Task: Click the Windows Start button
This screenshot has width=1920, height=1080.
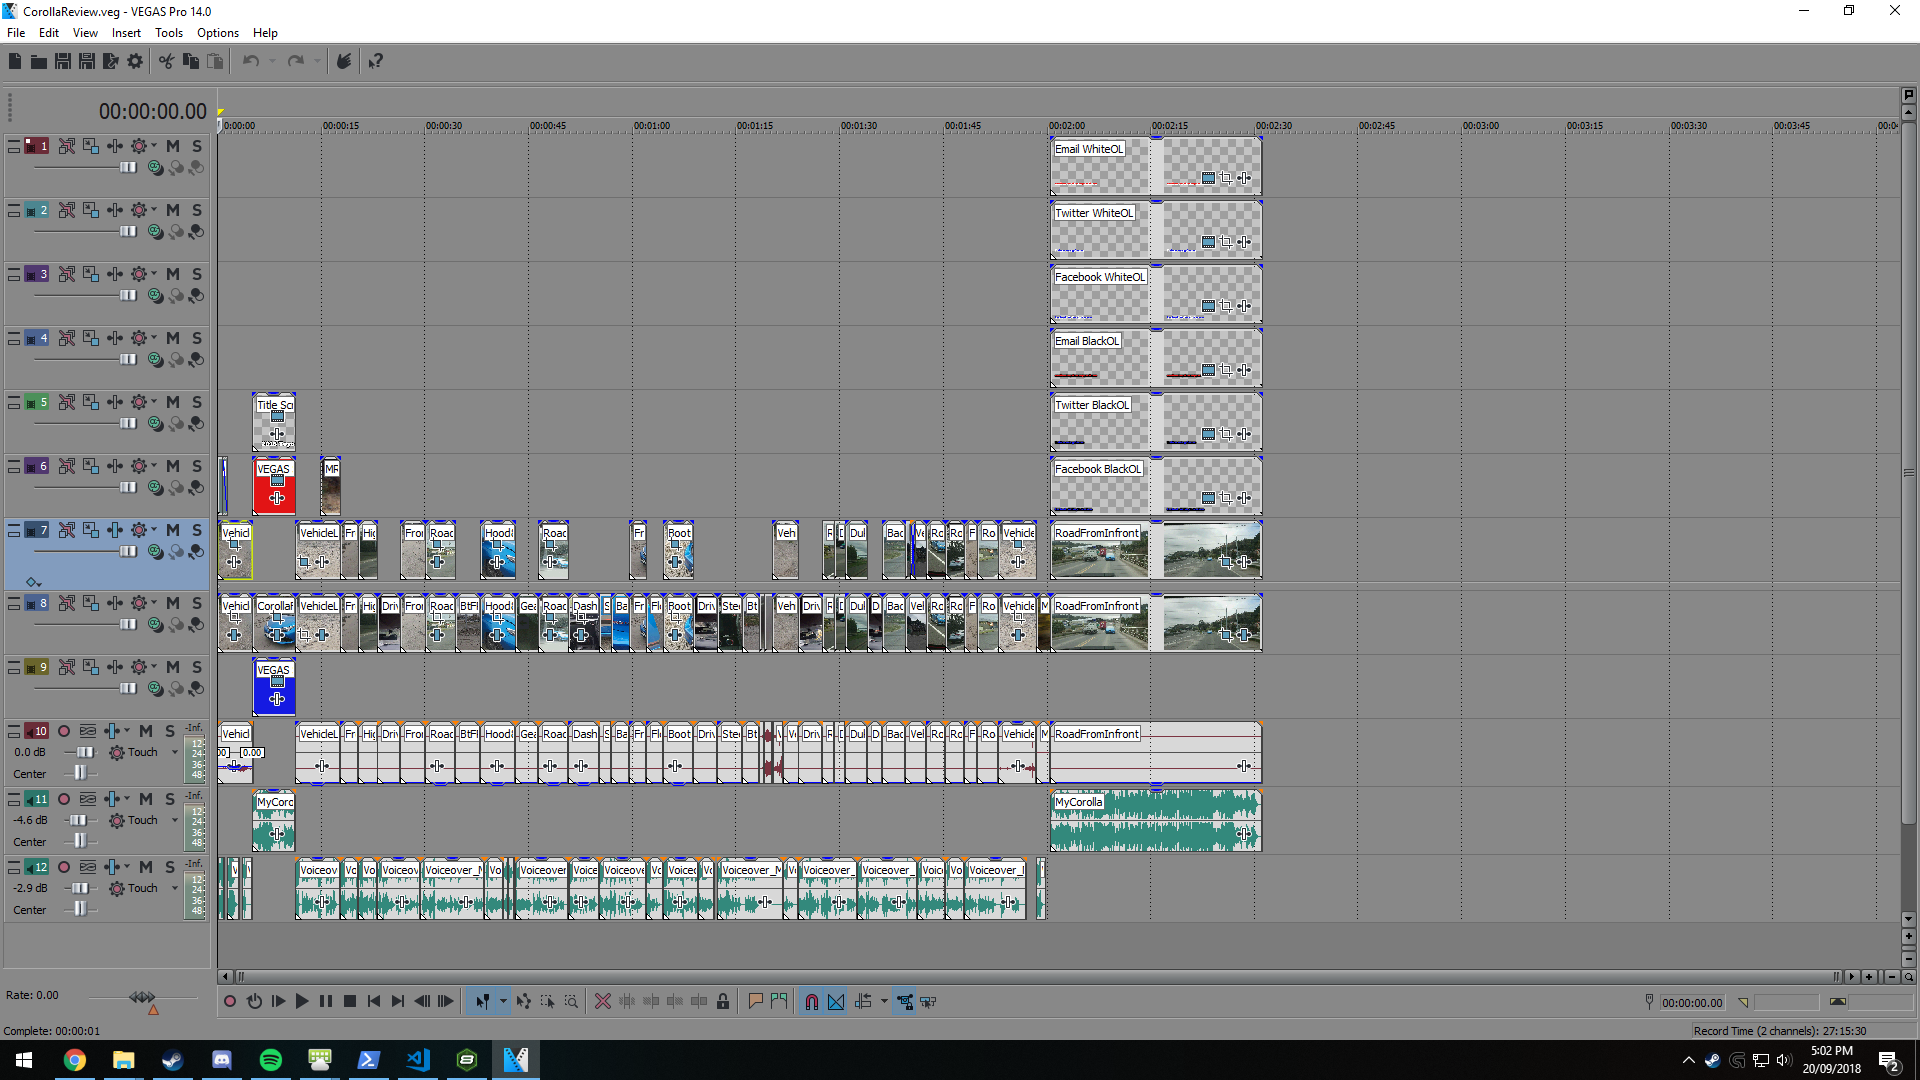Action: pos(24,1060)
